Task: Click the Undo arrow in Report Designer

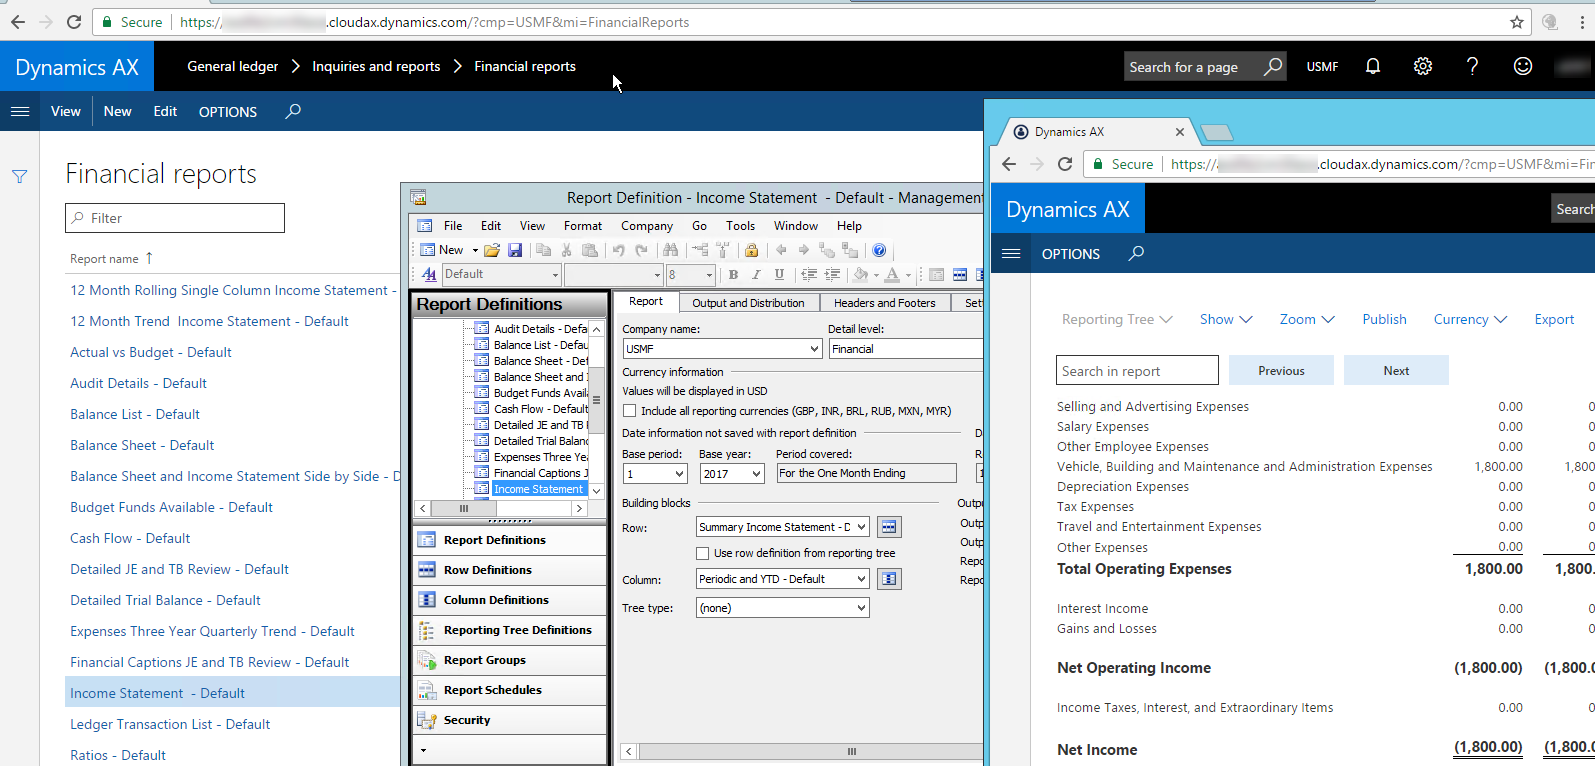Action: pyautogui.click(x=619, y=250)
